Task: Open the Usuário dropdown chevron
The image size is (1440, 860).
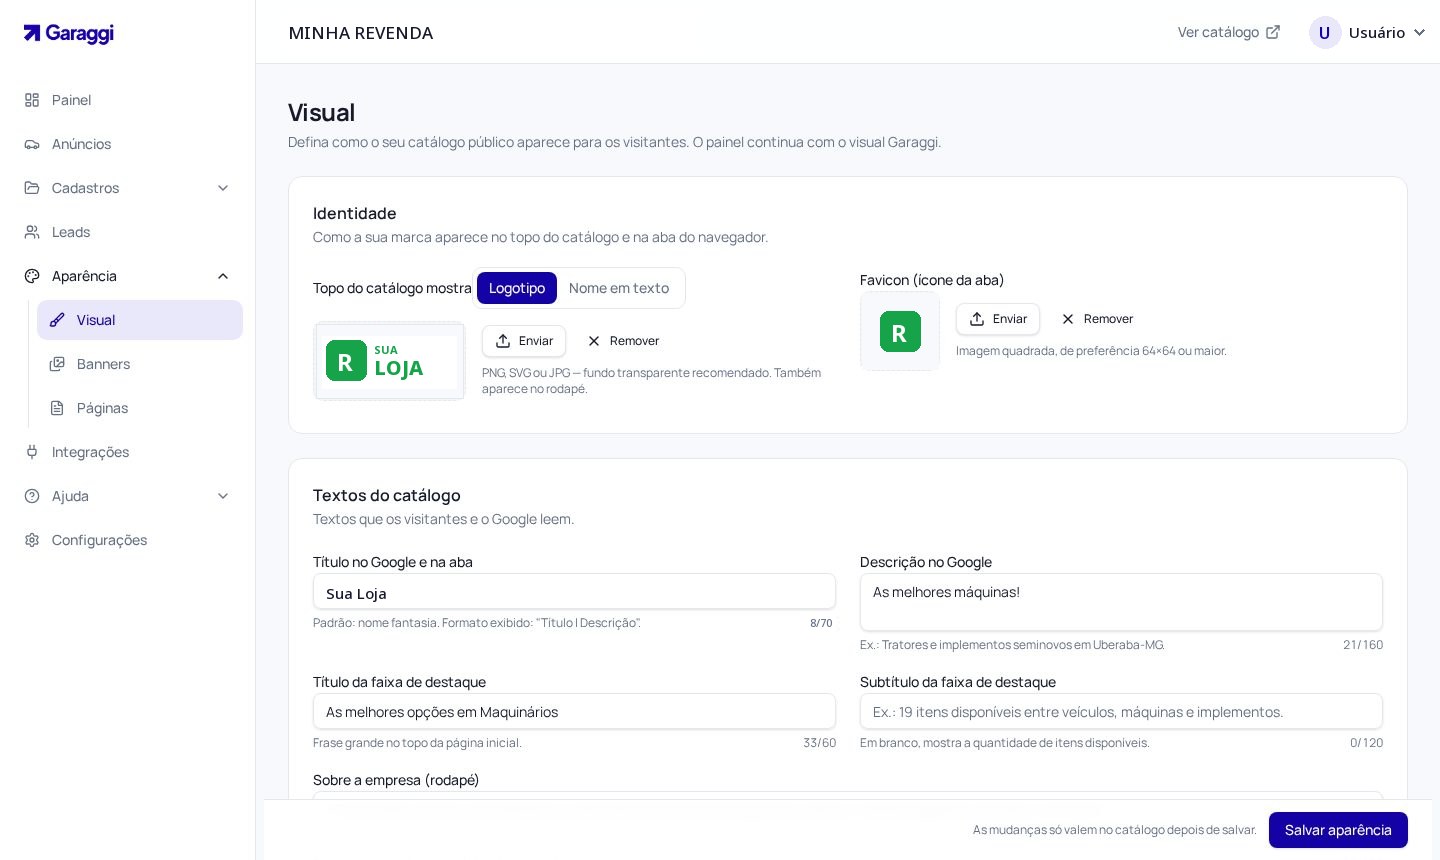Action: 1419,33
